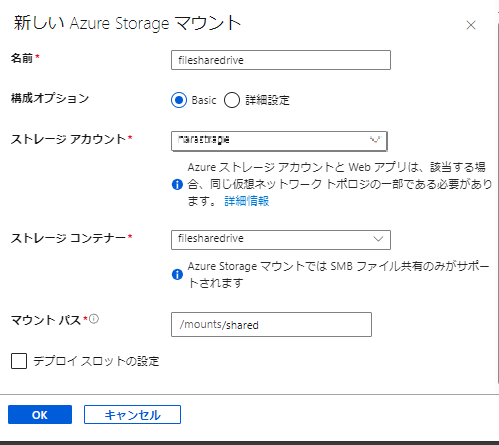499x445 pixels.
Task: Click the OK button
Action: (x=40, y=415)
